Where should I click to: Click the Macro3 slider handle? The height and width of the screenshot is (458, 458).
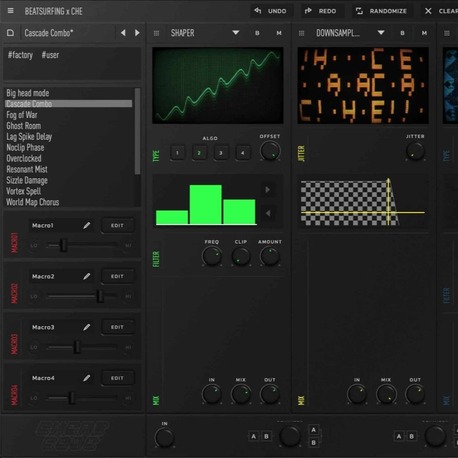(77, 347)
